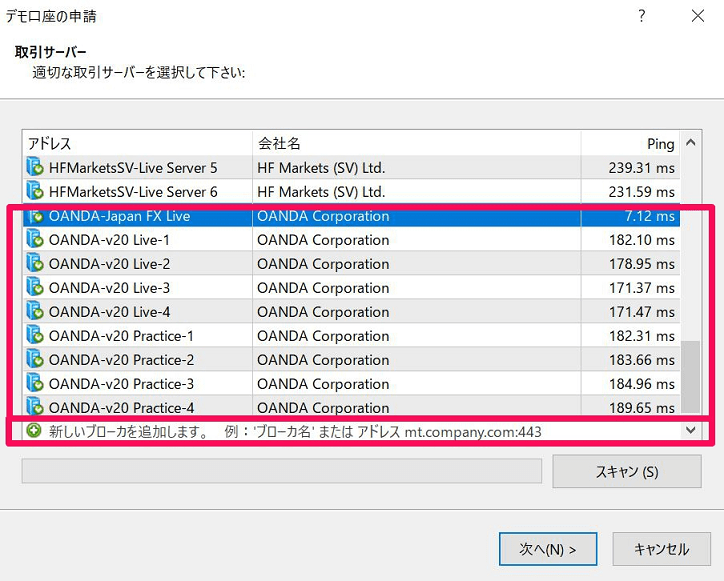Click the OANDA-v20 Practice-1 server icon
The width and height of the screenshot is (724, 581).
click(35, 336)
